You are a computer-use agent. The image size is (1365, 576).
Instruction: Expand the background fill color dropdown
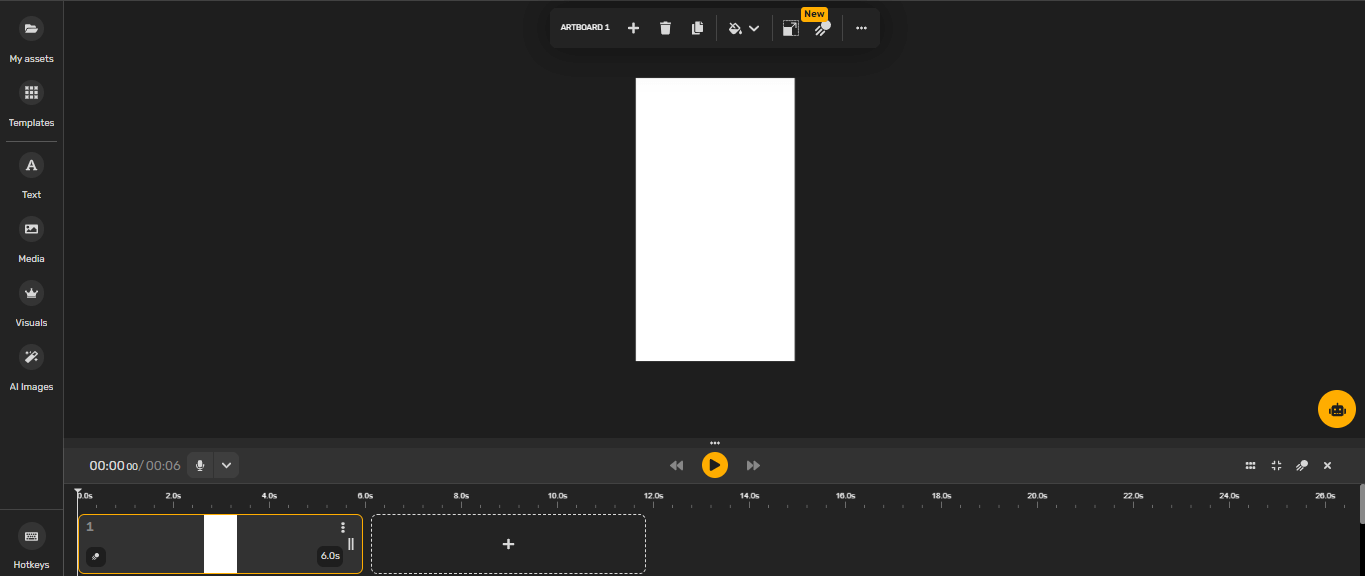tap(755, 27)
